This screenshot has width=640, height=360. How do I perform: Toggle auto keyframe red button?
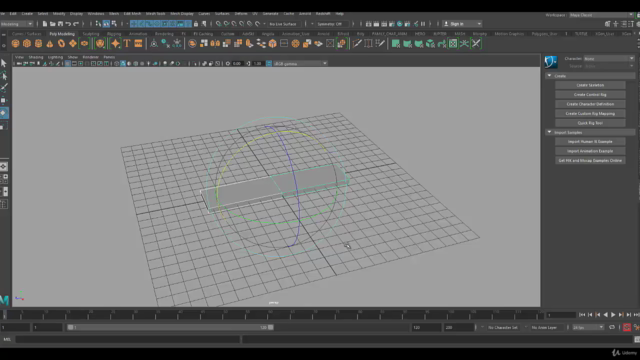(x=627, y=327)
